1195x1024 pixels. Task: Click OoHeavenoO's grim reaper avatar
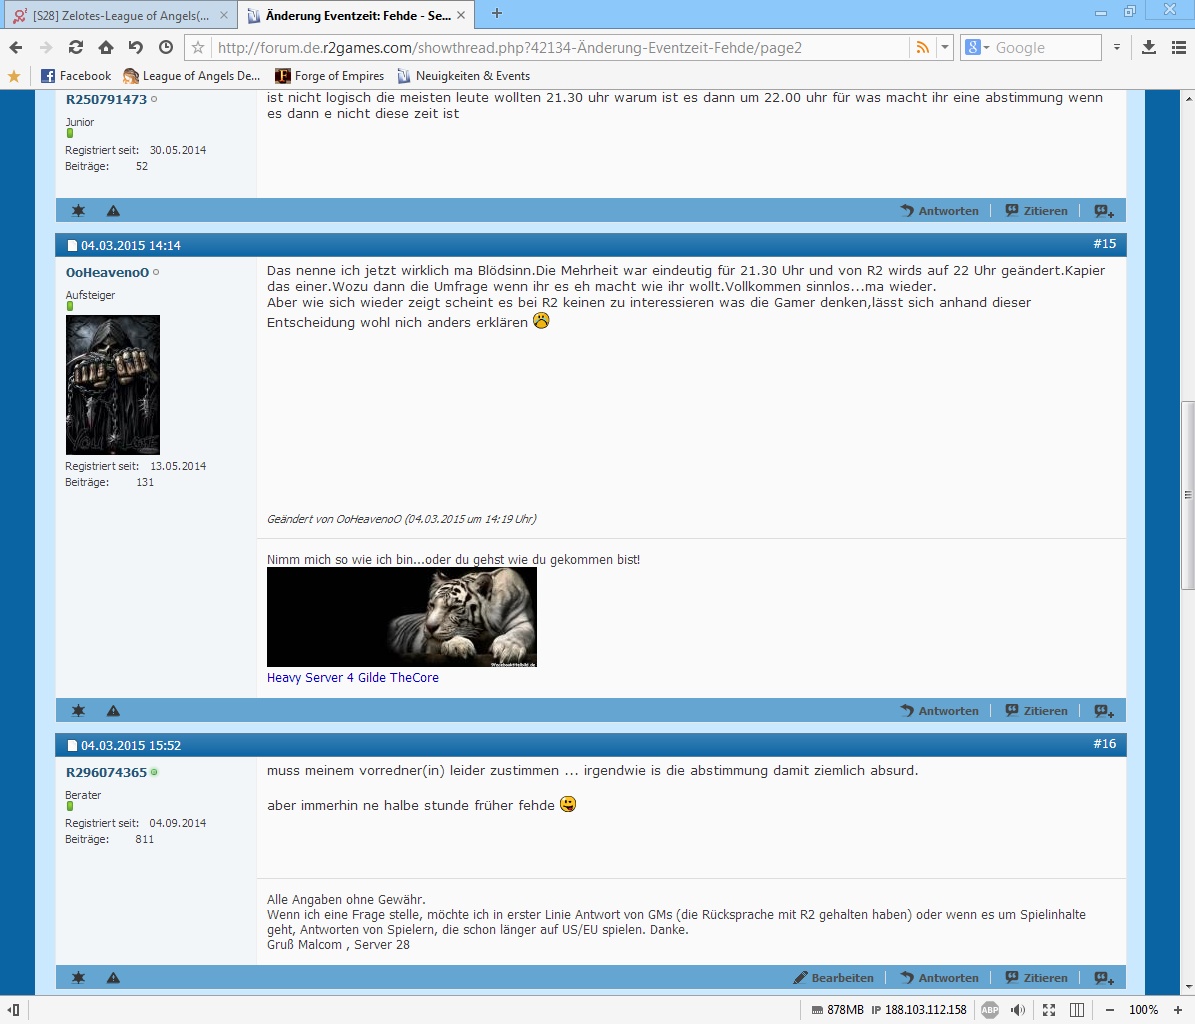(113, 385)
